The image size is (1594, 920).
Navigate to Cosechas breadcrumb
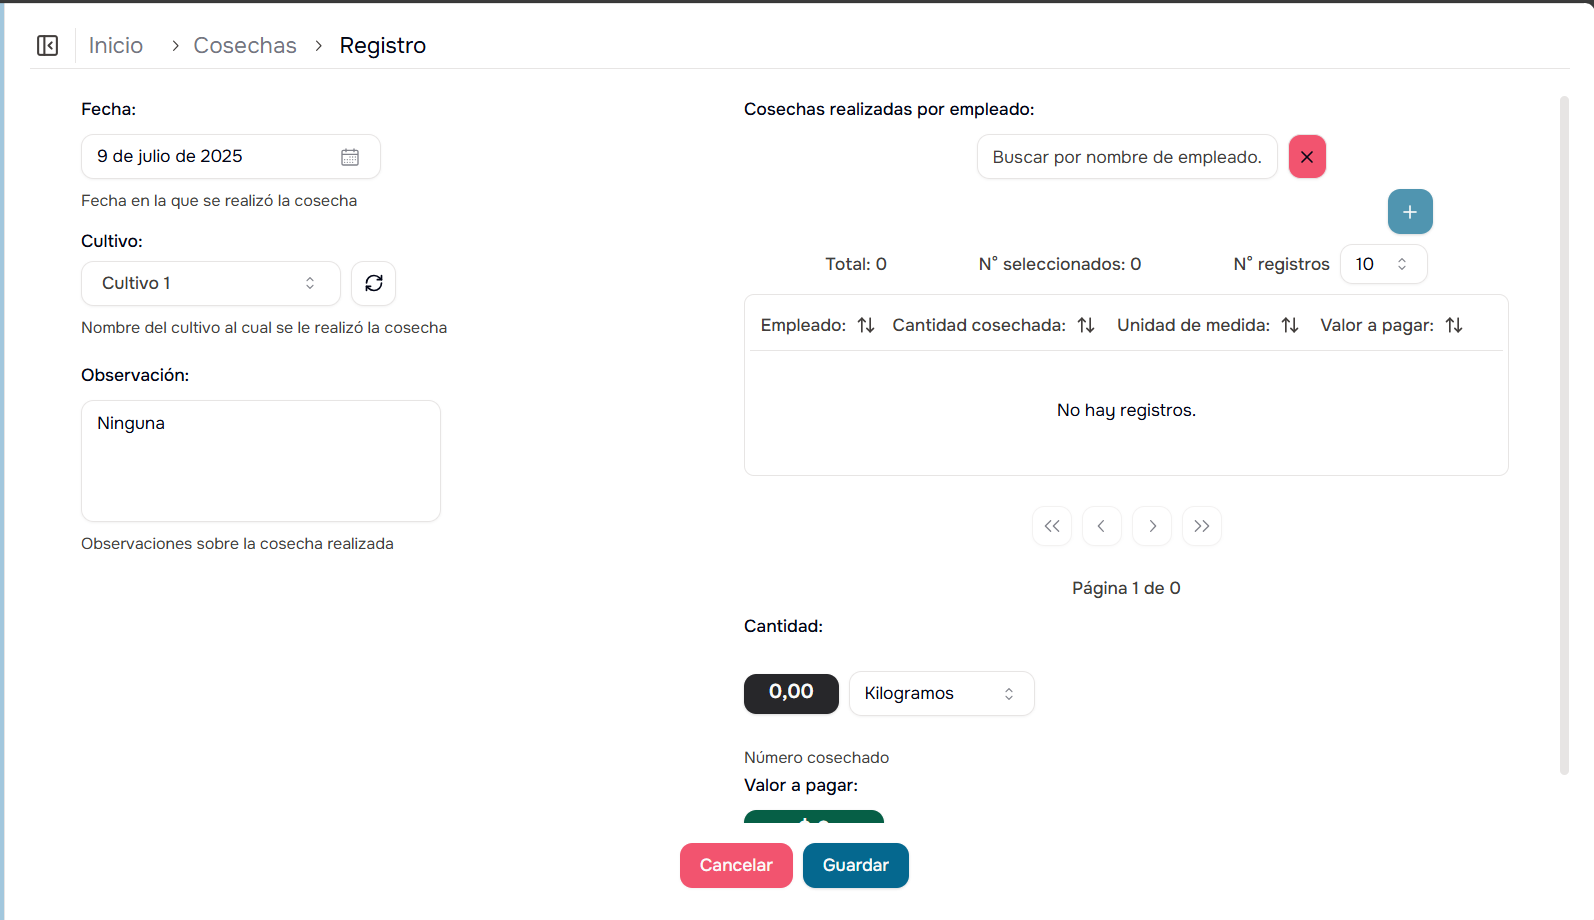click(245, 46)
